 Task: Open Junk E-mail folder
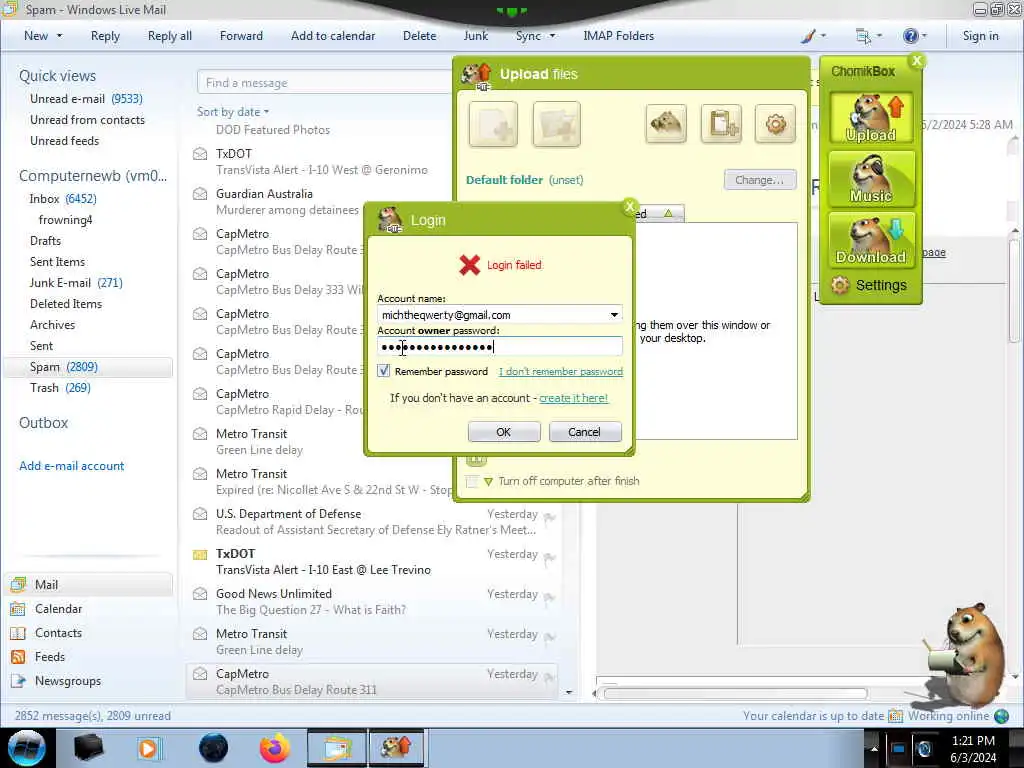pos(76,283)
